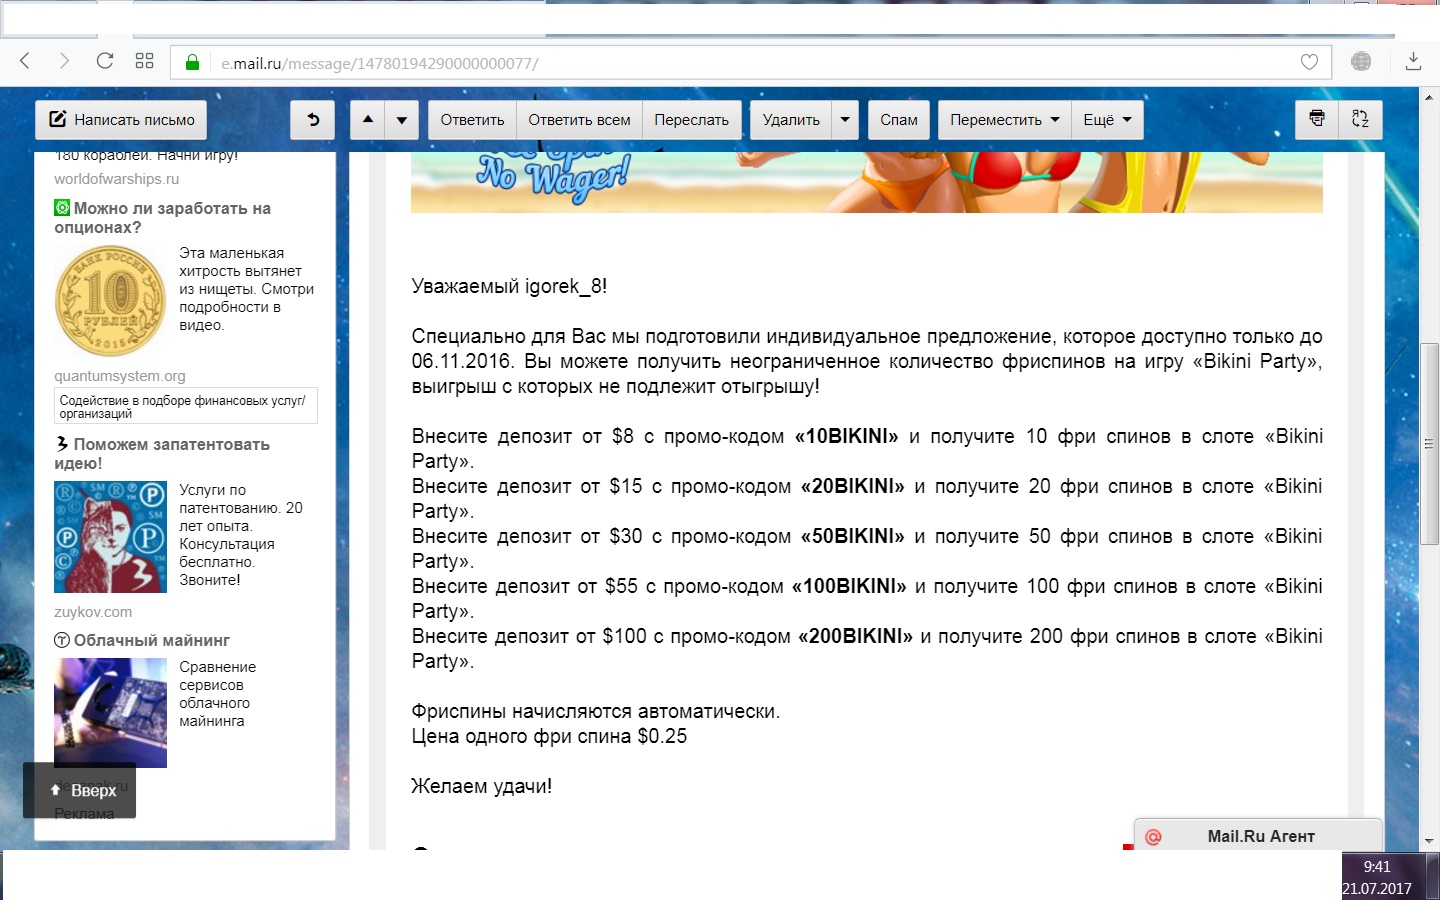The width and height of the screenshot is (1440, 900).
Task: Click promo code «50BIKINI» text
Action: pos(852,536)
